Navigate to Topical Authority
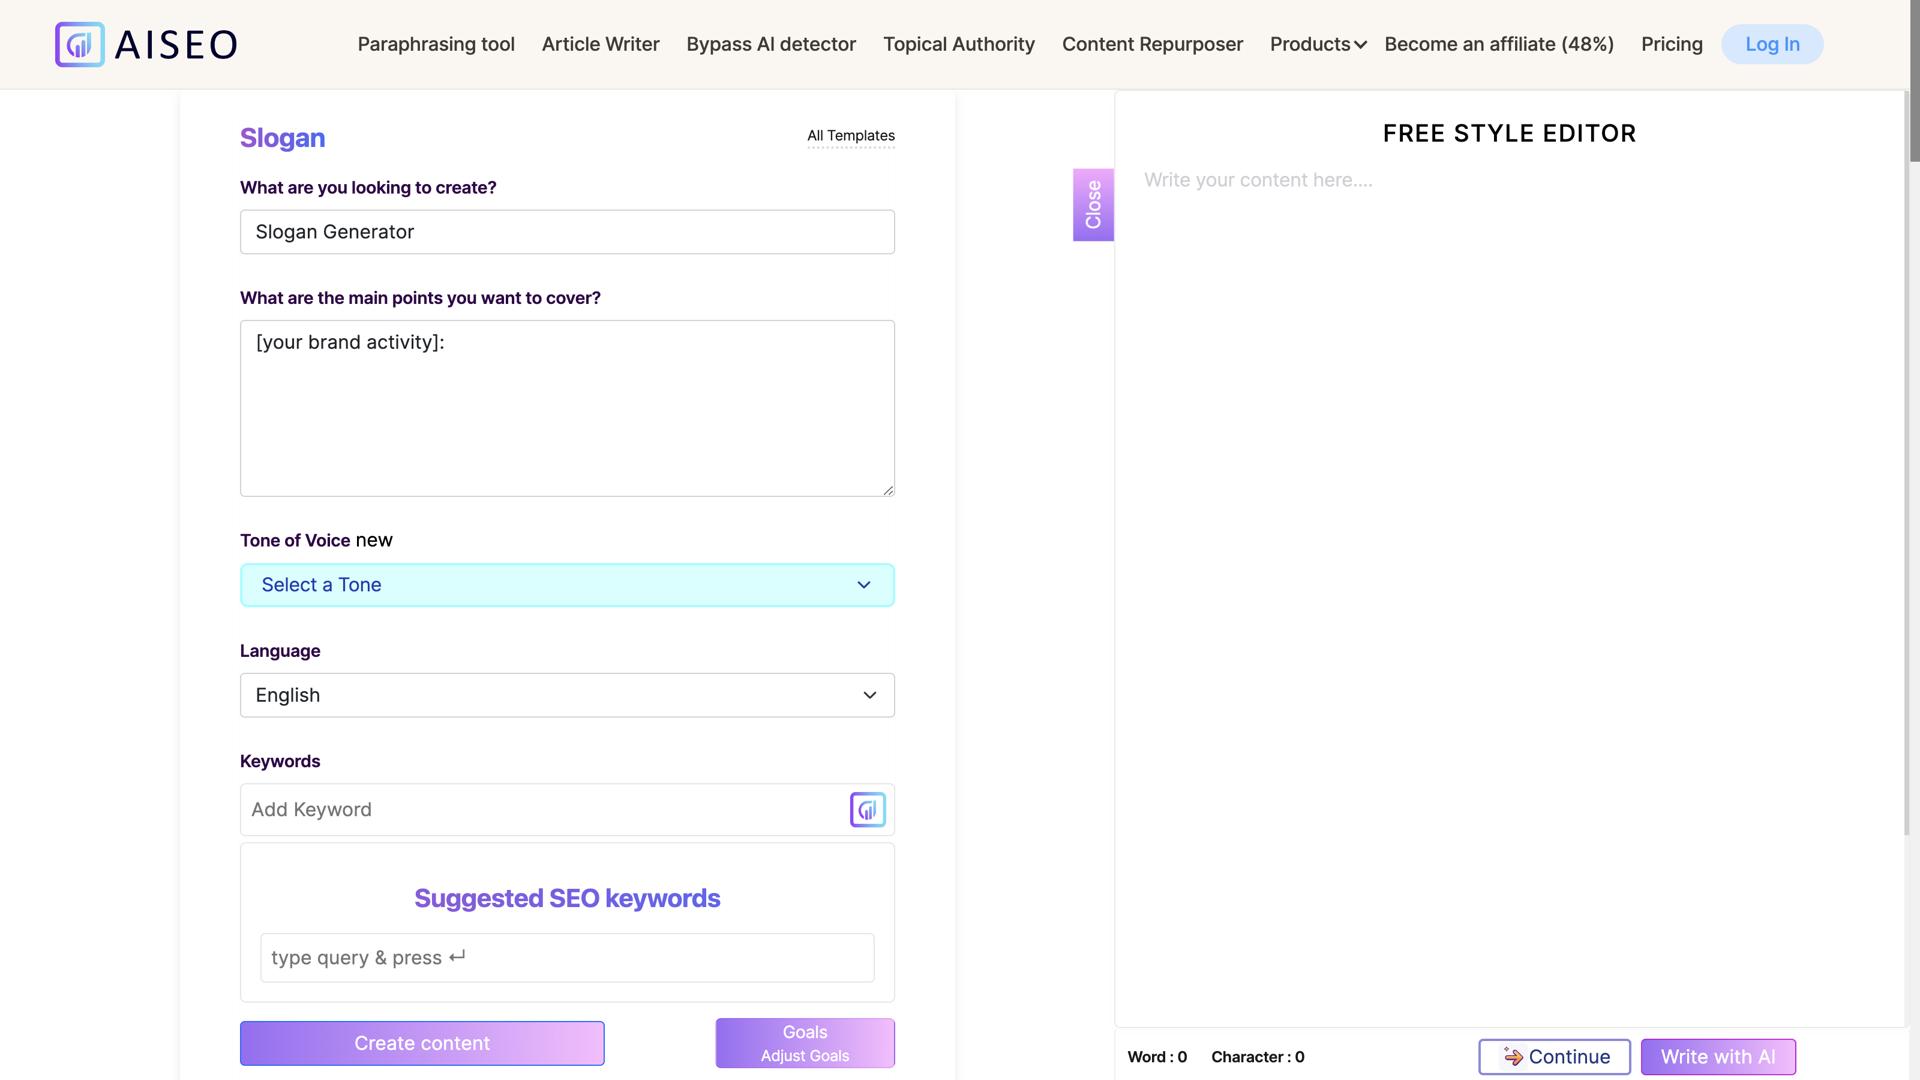1920x1080 pixels. tap(958, 45)
